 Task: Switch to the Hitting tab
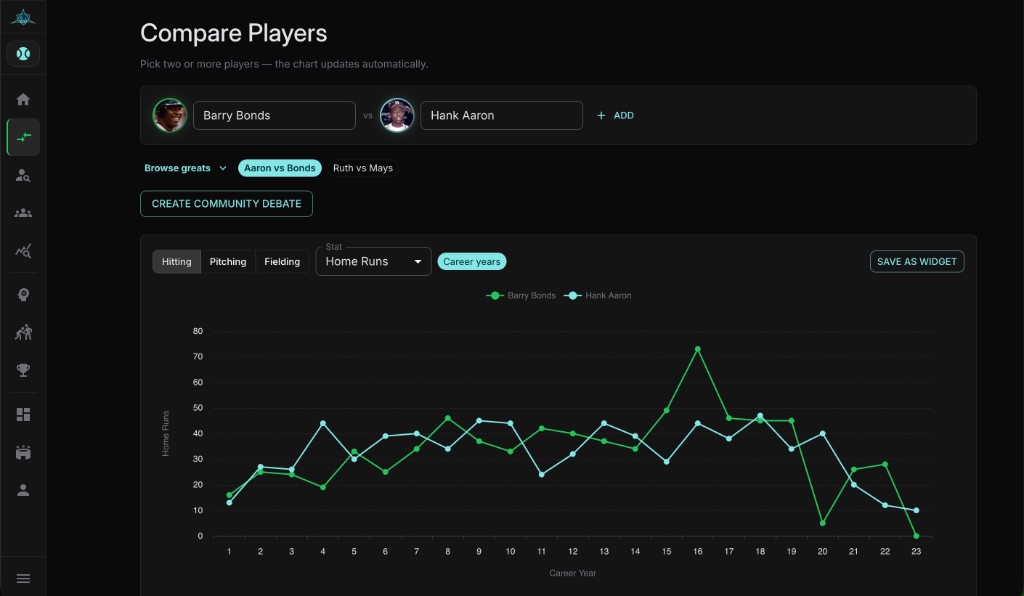coord(176,262)
